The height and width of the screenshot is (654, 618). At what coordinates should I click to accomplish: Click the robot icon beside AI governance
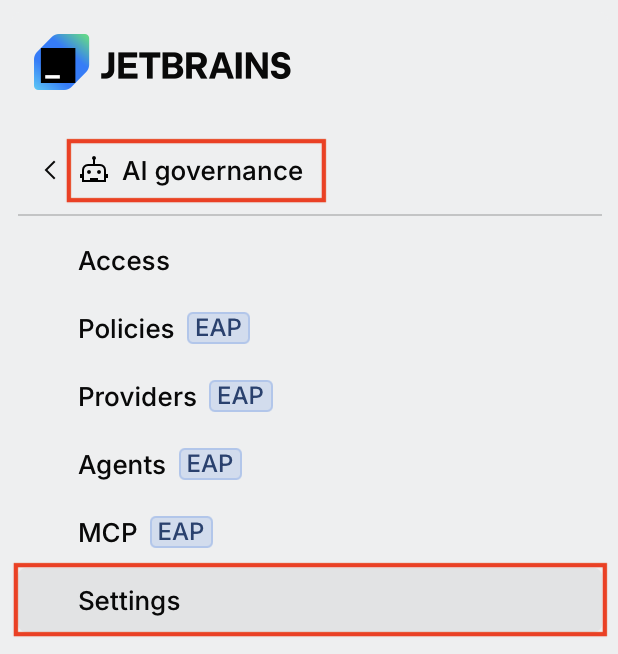tap(94, 170)
